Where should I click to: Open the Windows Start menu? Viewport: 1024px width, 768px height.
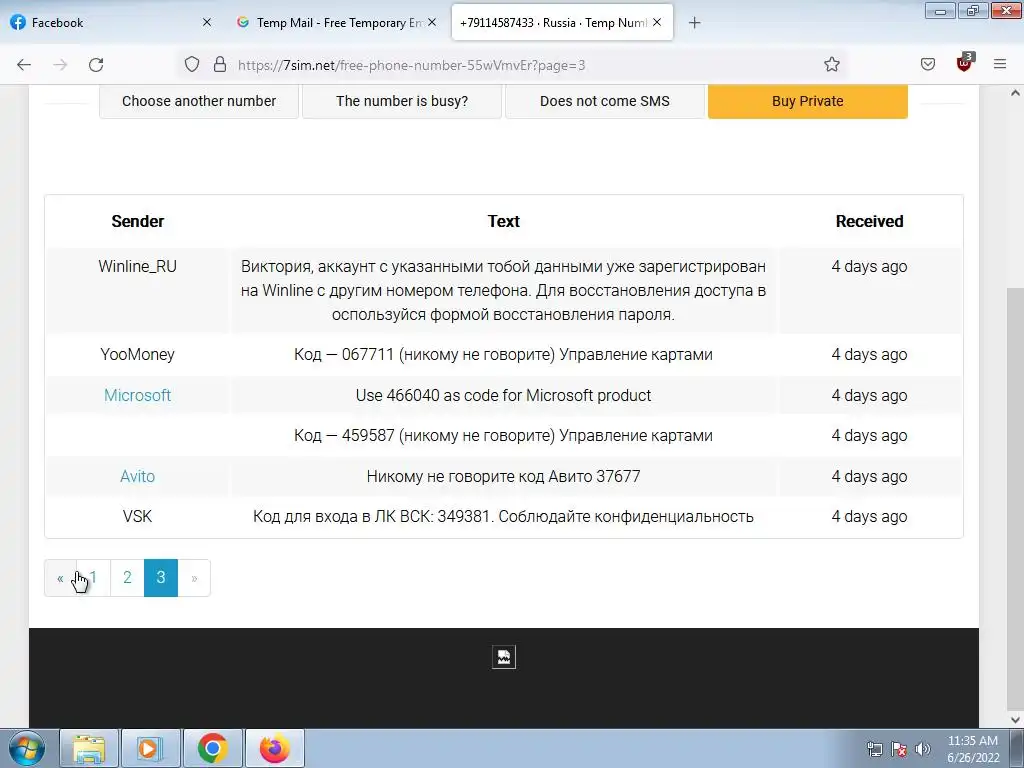click(x=27, y=748)
